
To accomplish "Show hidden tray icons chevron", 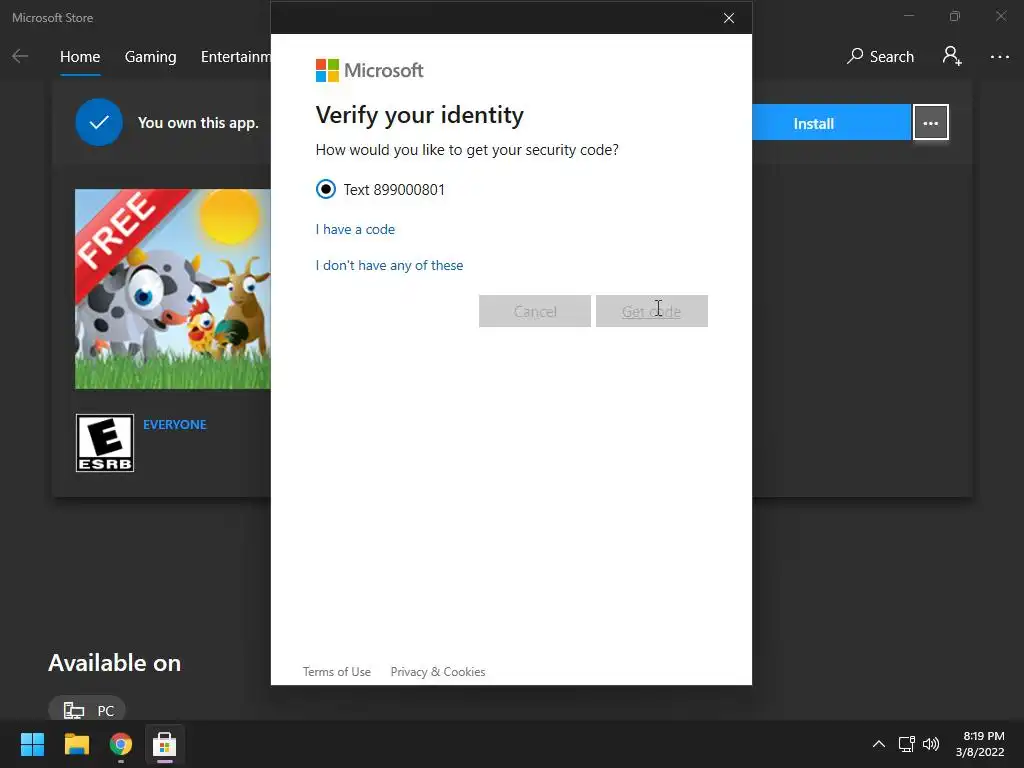I will coord(879,744).
